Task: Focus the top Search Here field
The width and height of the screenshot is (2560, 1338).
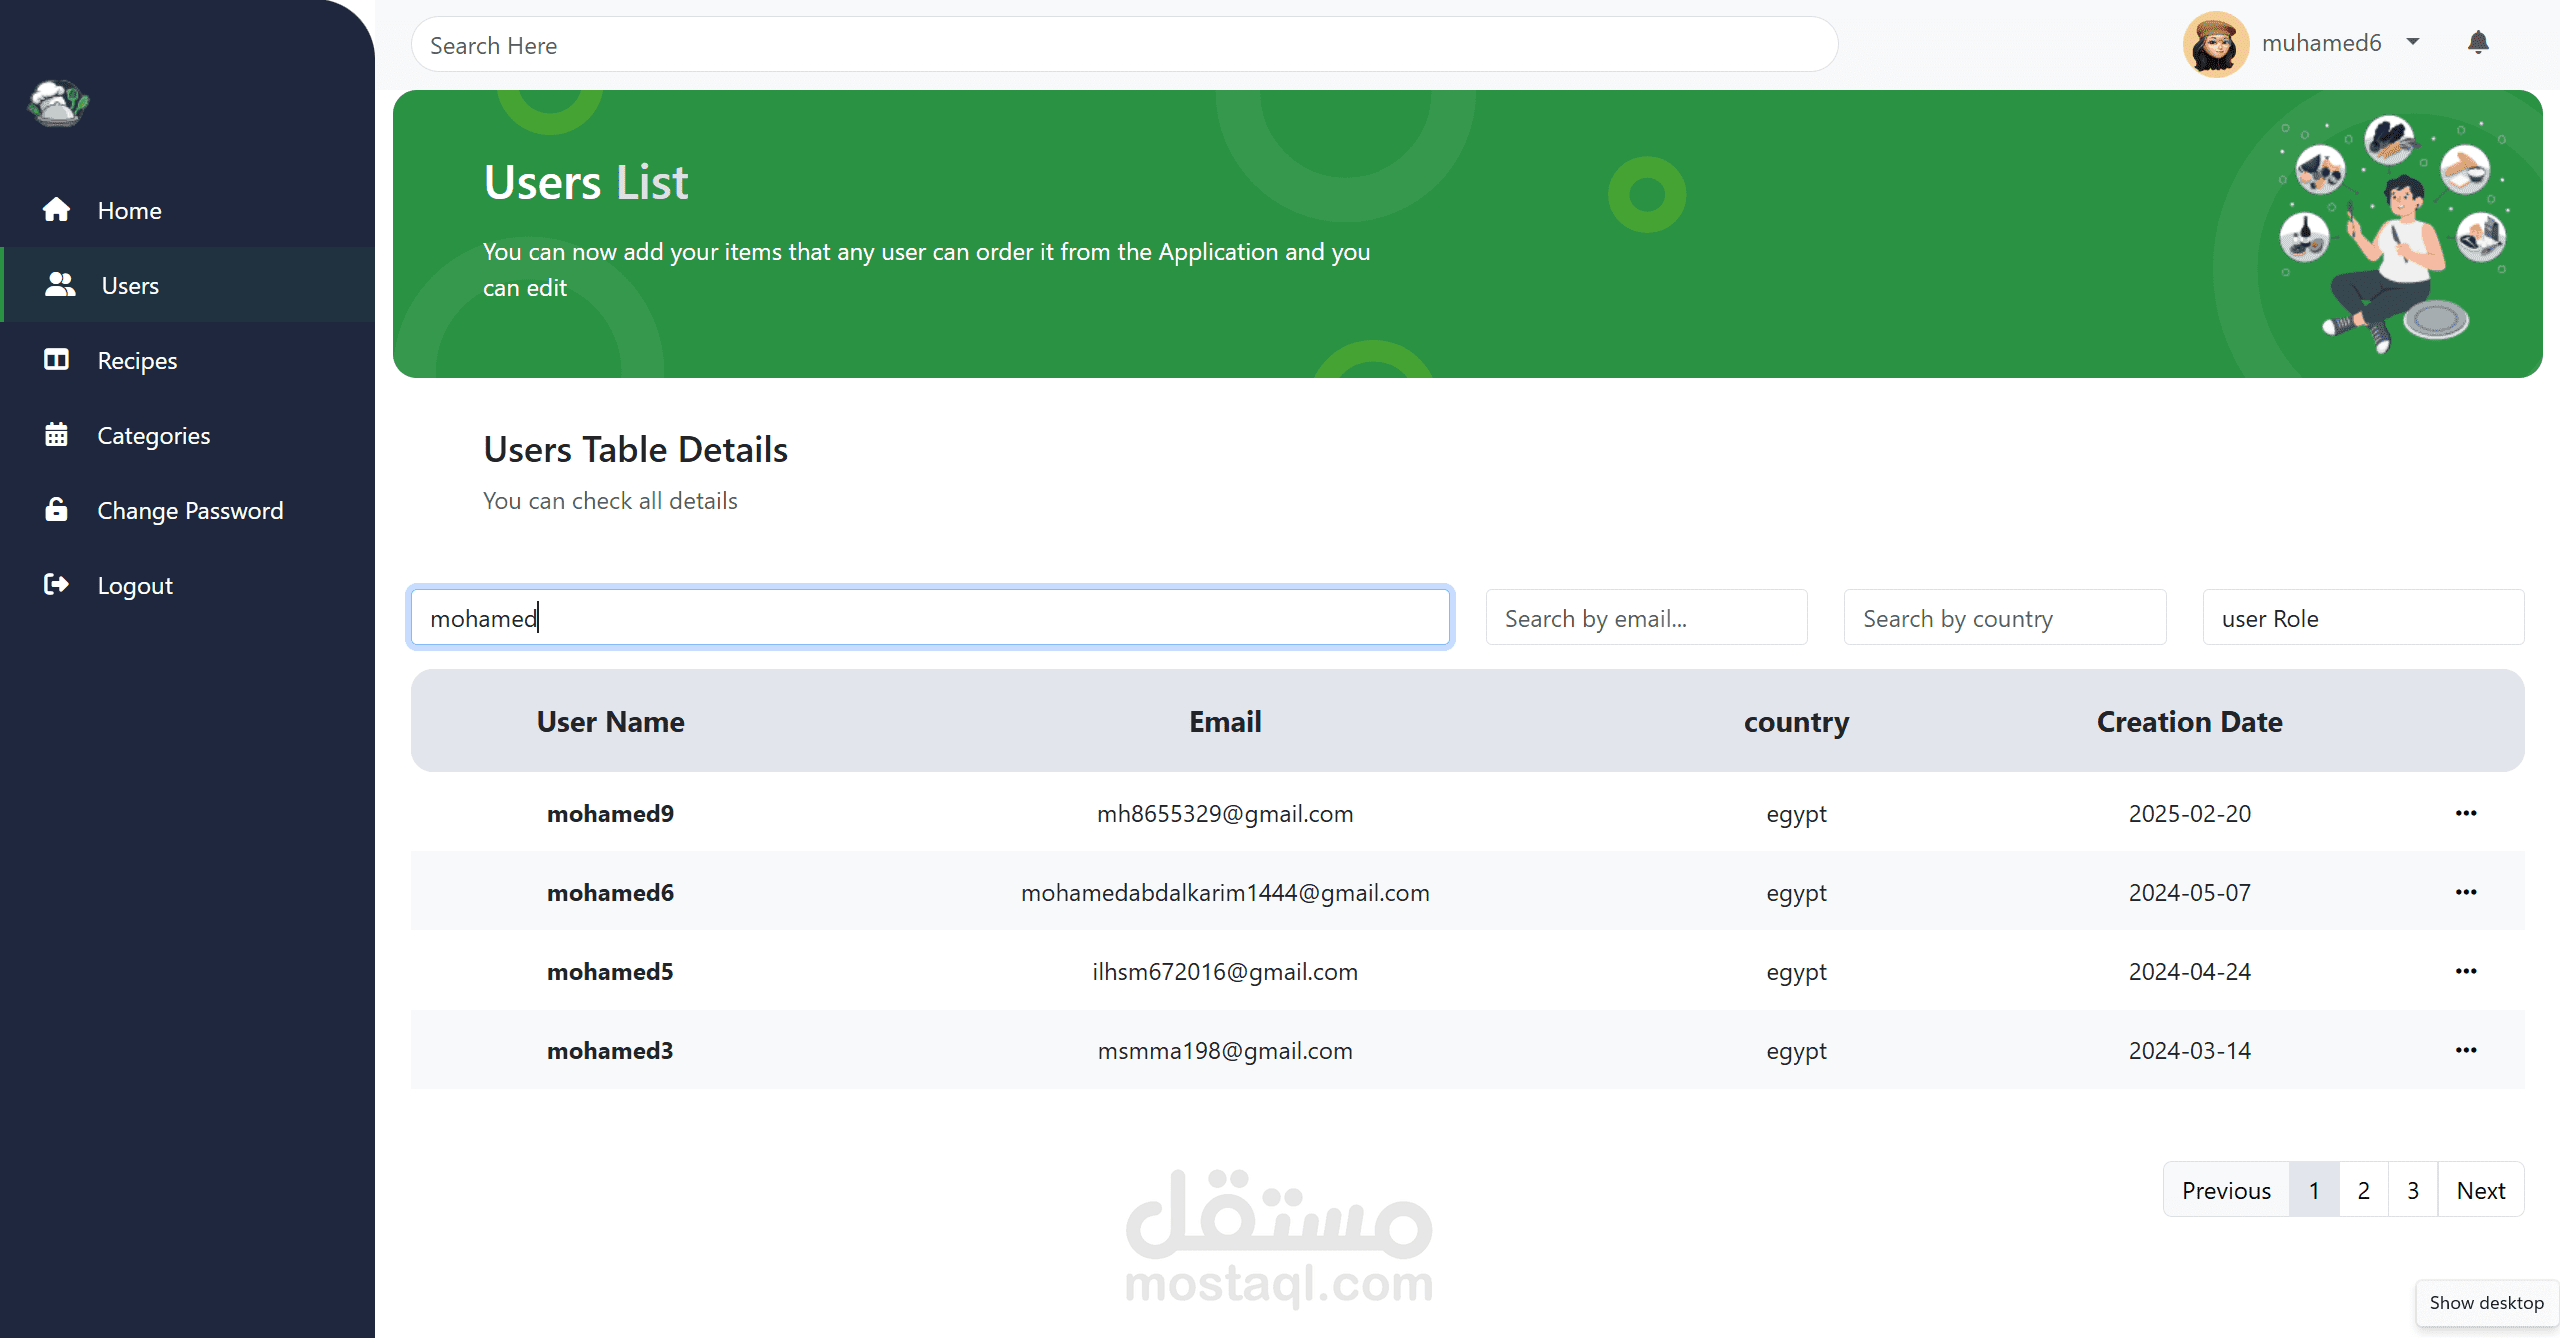Action: 1124,45
